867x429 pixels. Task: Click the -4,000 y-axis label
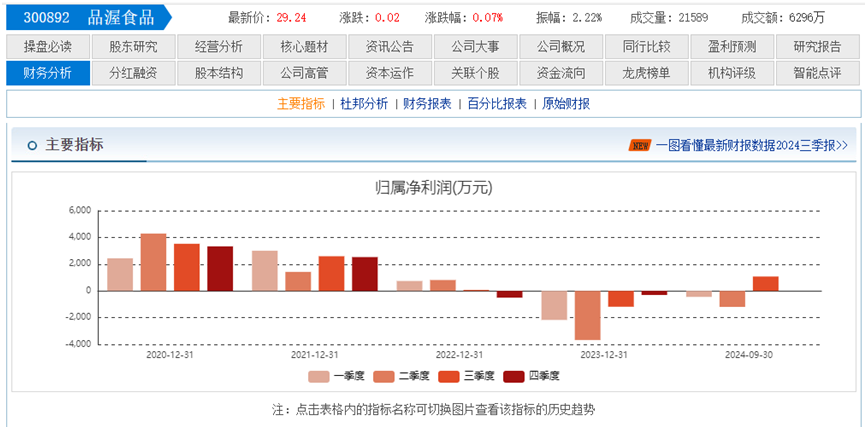(79, 344)
